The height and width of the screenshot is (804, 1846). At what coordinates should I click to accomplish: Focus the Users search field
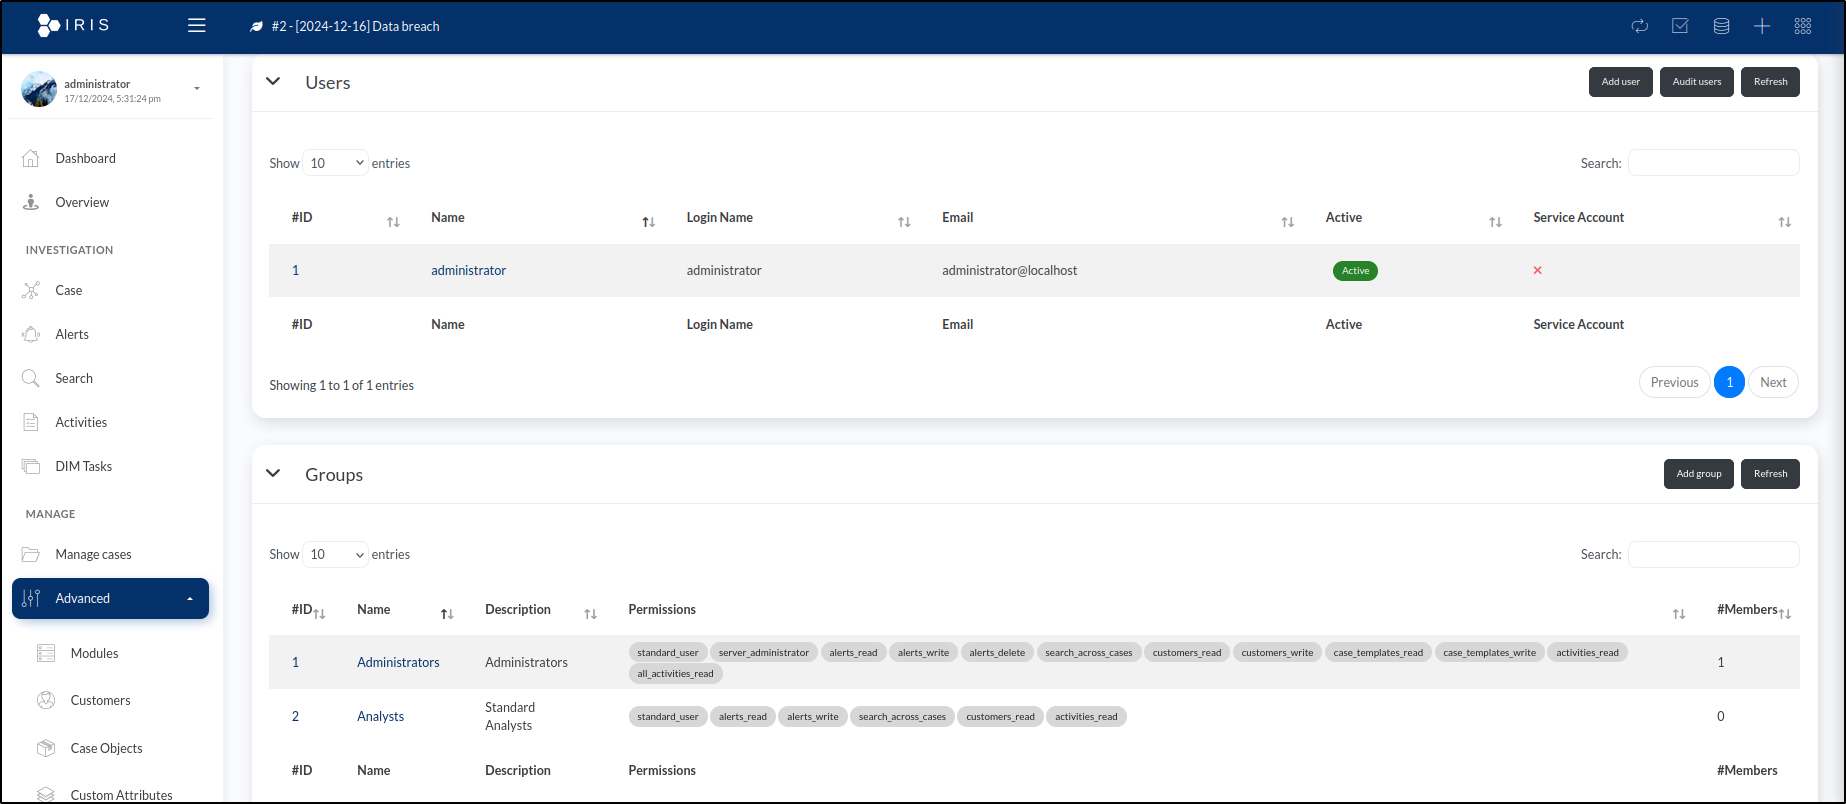(1714, 163)
